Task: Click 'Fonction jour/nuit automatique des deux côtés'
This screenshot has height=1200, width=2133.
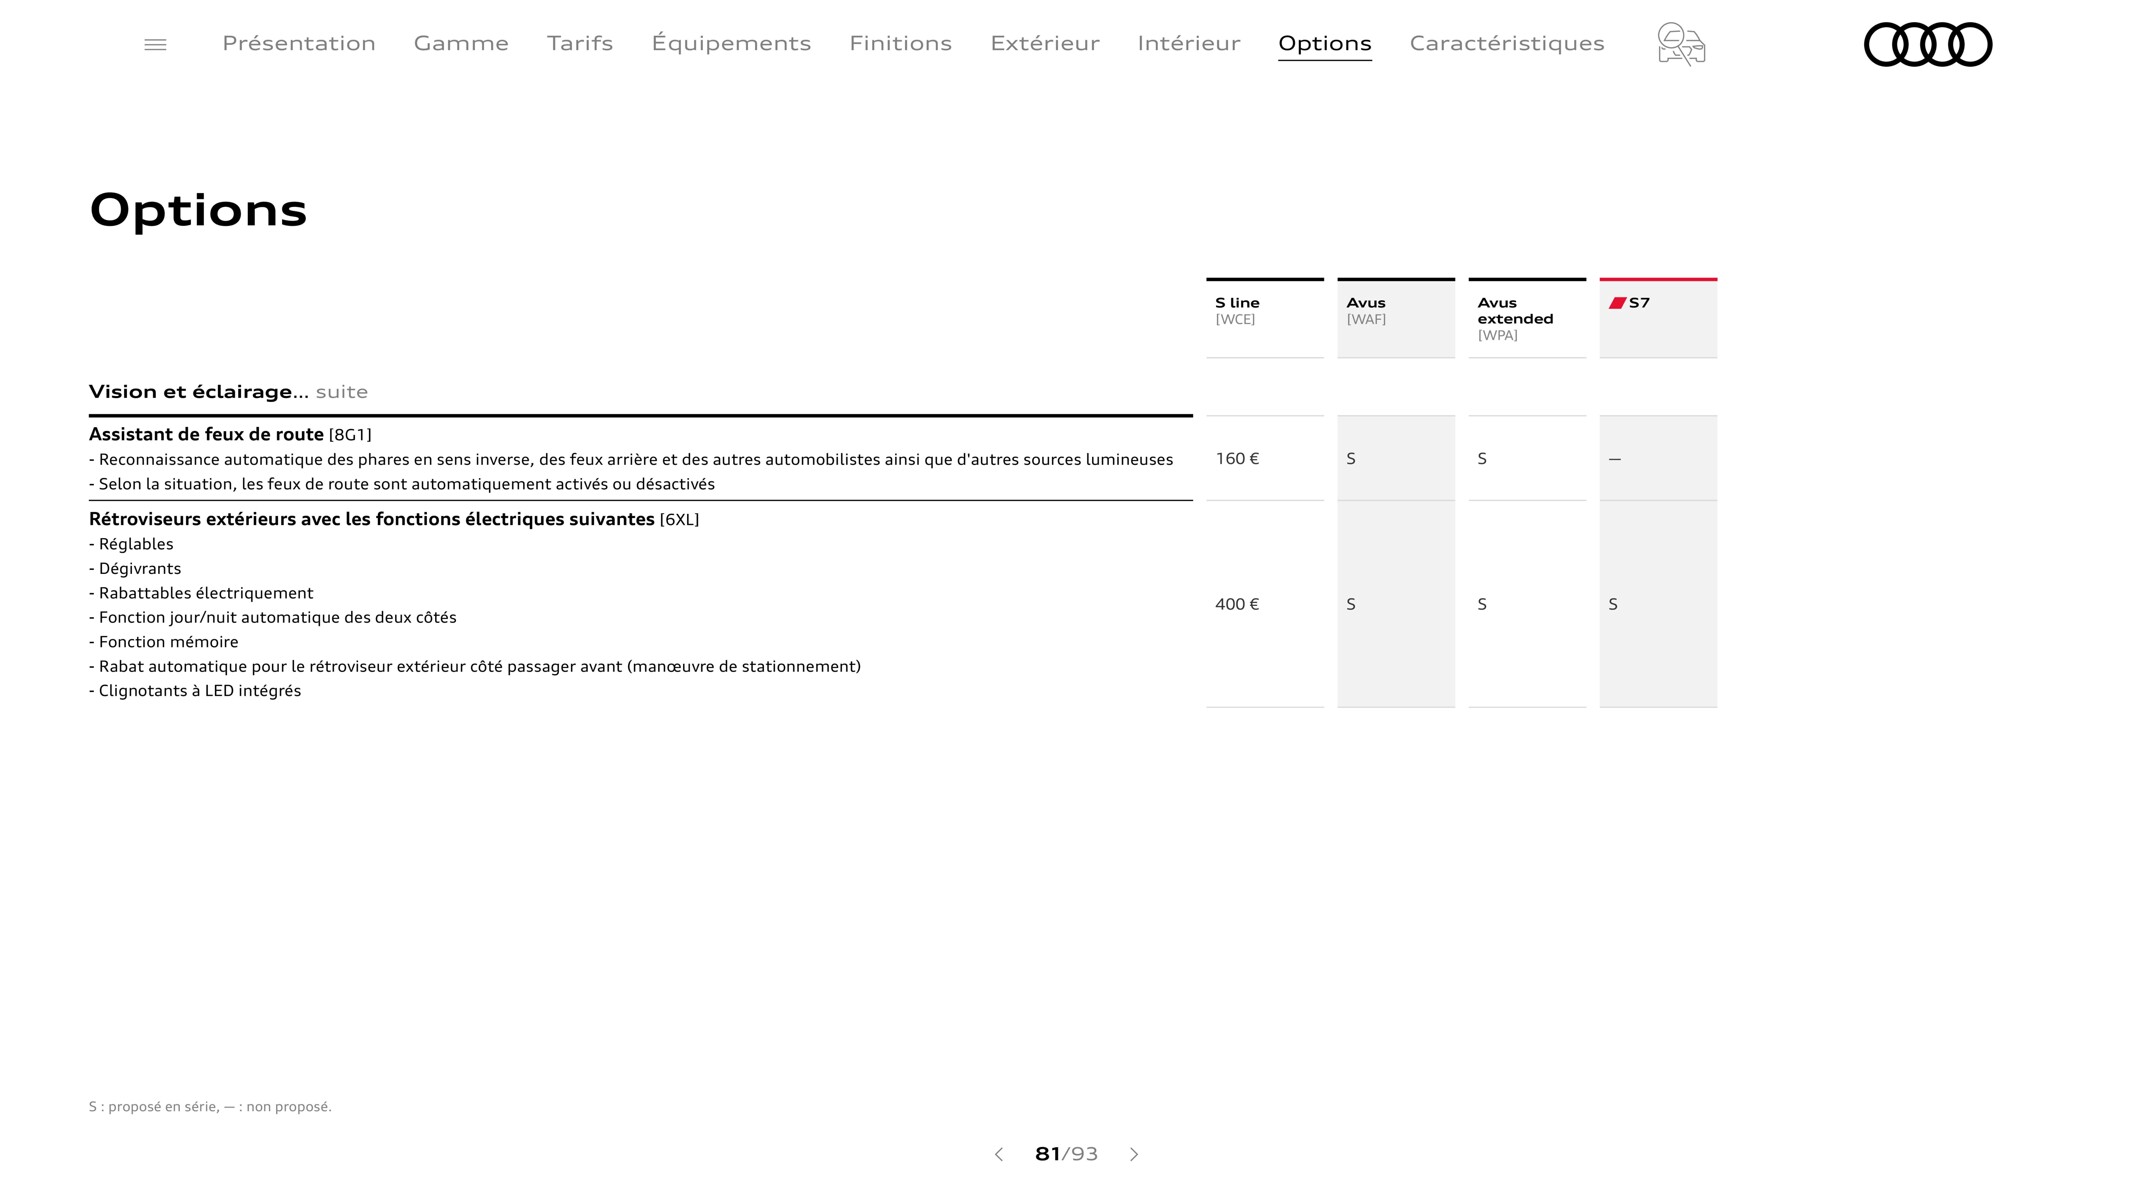Action: pos(273,618)
